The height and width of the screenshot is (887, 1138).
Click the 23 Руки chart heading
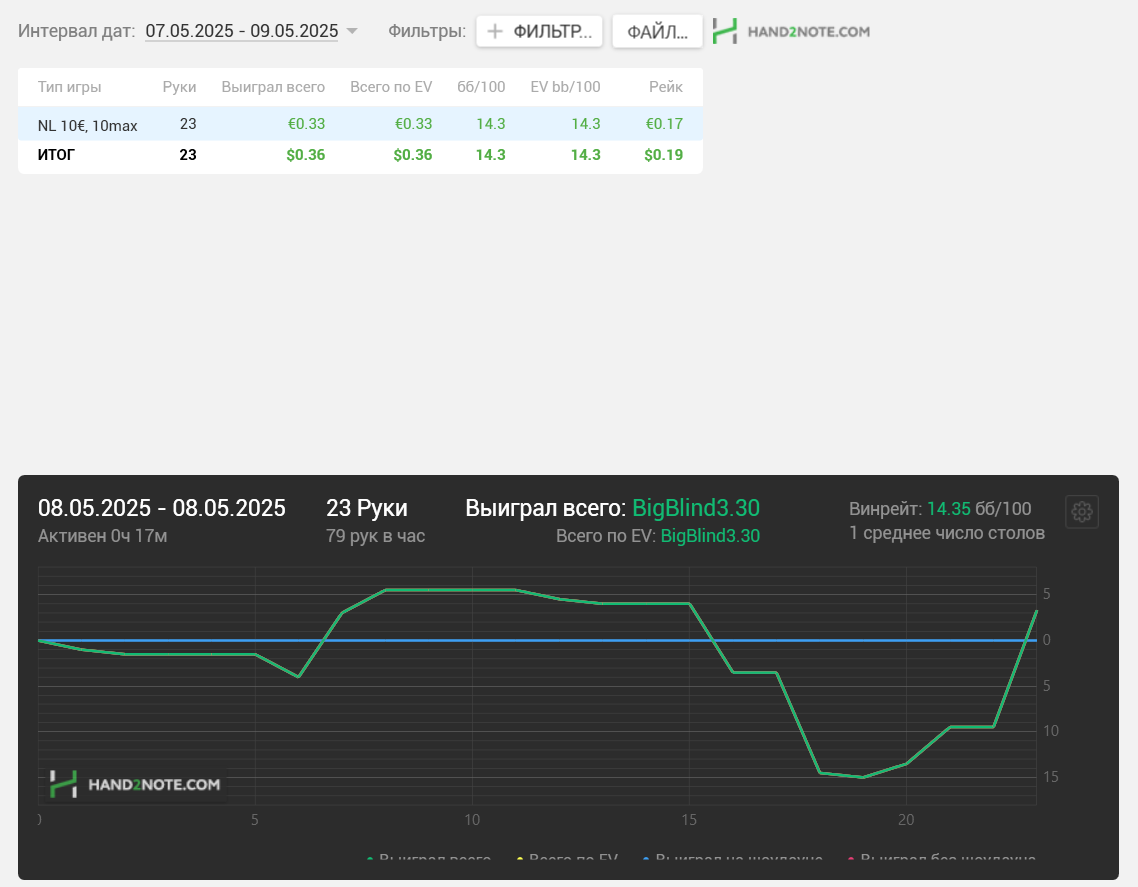(x=367, y=508)
